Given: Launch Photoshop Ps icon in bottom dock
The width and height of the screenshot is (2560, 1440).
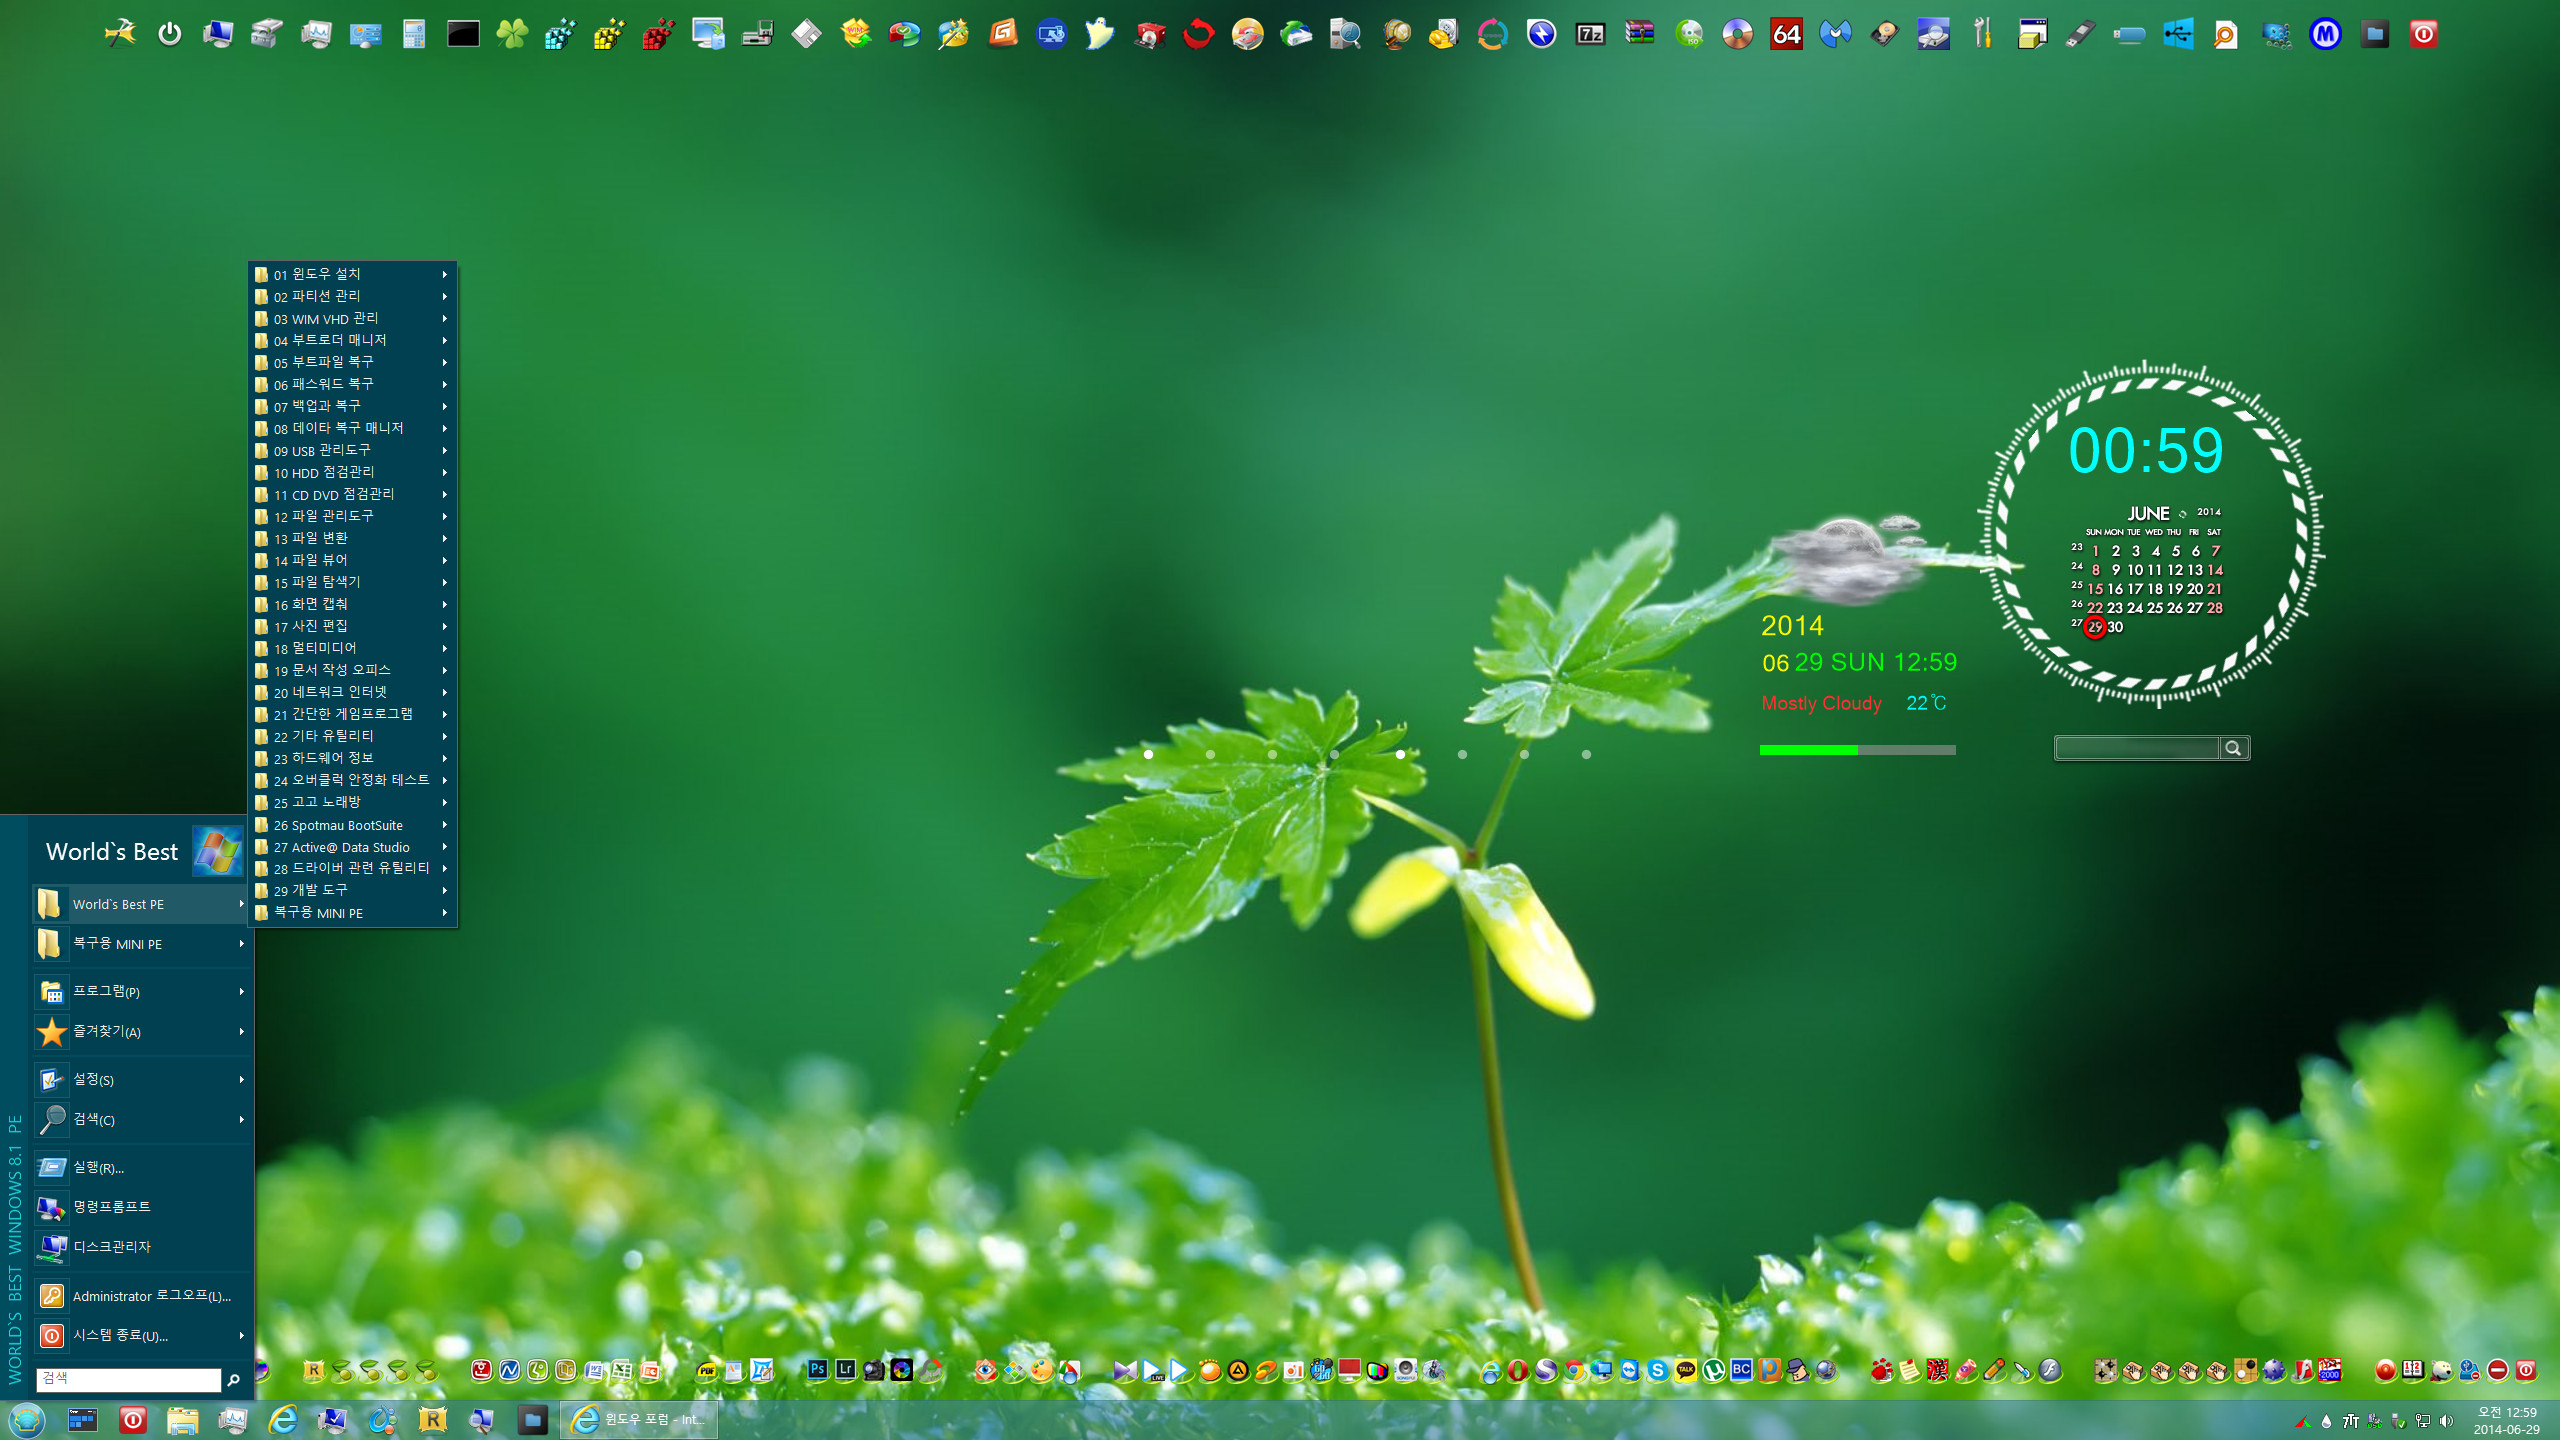Looking at the screenshot, I should 817,1370.
